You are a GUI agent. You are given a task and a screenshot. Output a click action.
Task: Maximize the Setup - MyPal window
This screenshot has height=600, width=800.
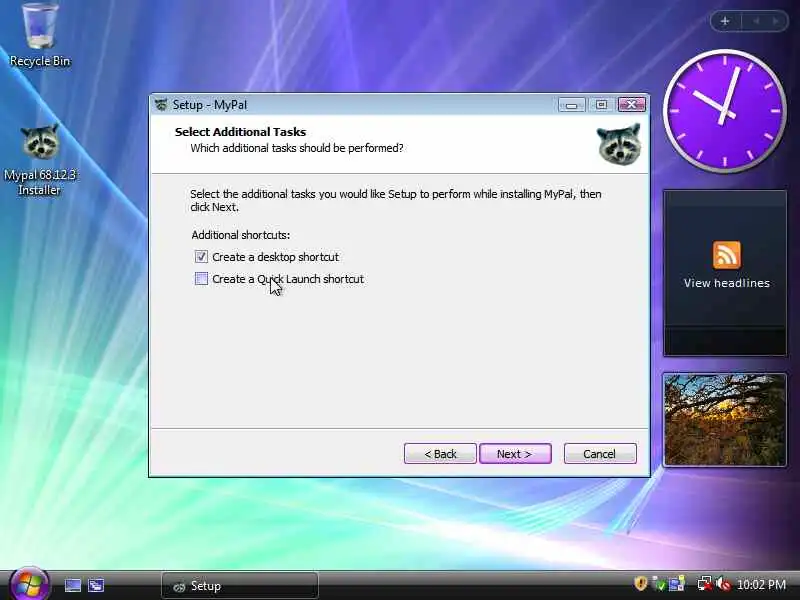click(x=602, y=105)
